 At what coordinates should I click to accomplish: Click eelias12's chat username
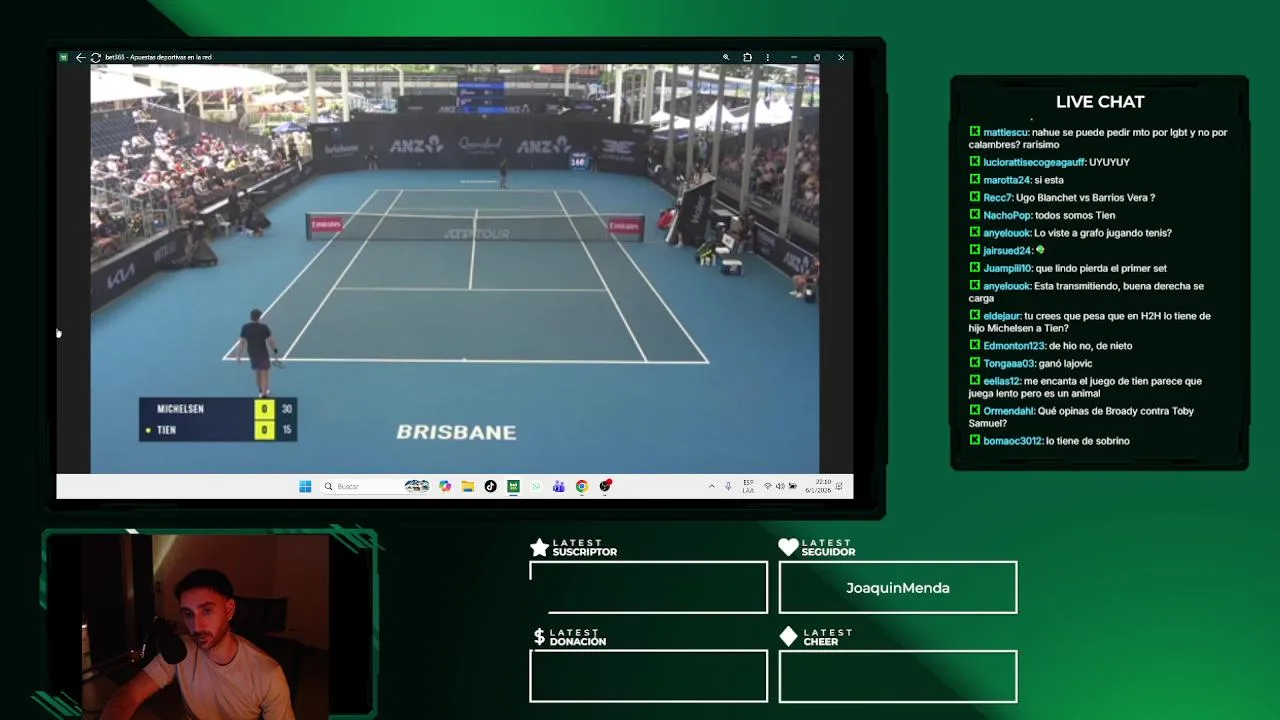tap(1001, 381)
